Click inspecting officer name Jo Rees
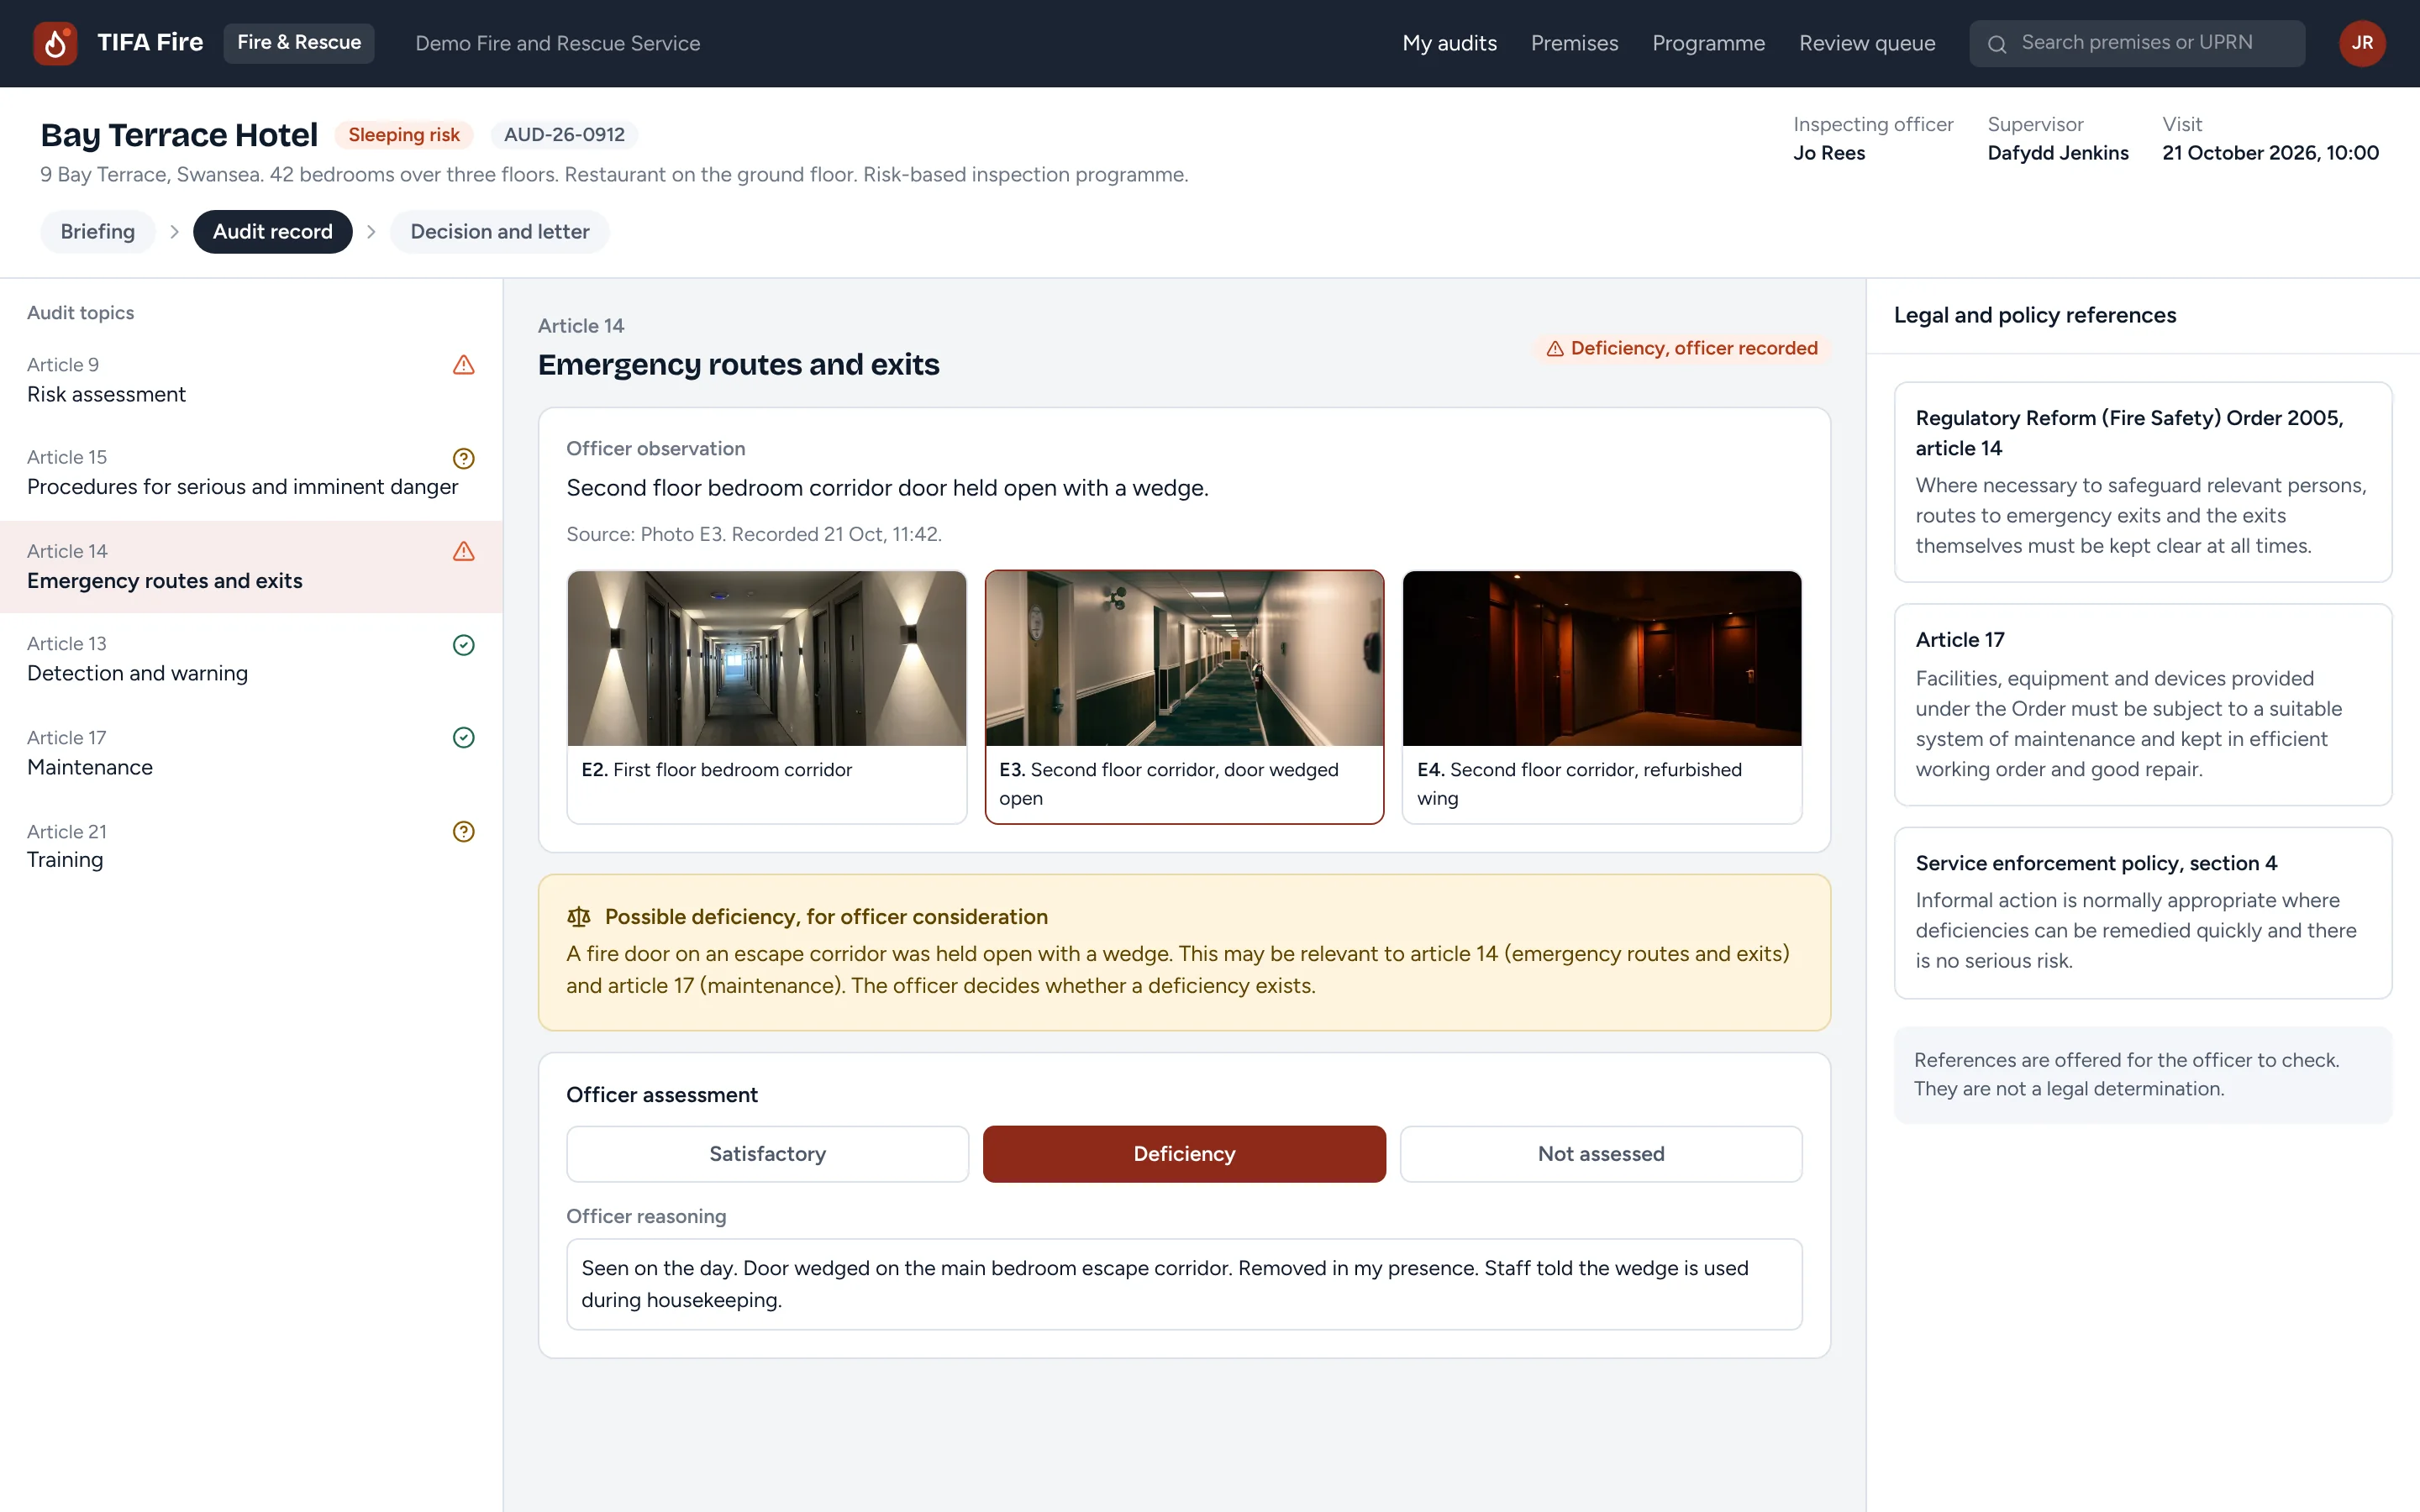This screenshot has height=1512, width=2420. tap(1829, 153)
